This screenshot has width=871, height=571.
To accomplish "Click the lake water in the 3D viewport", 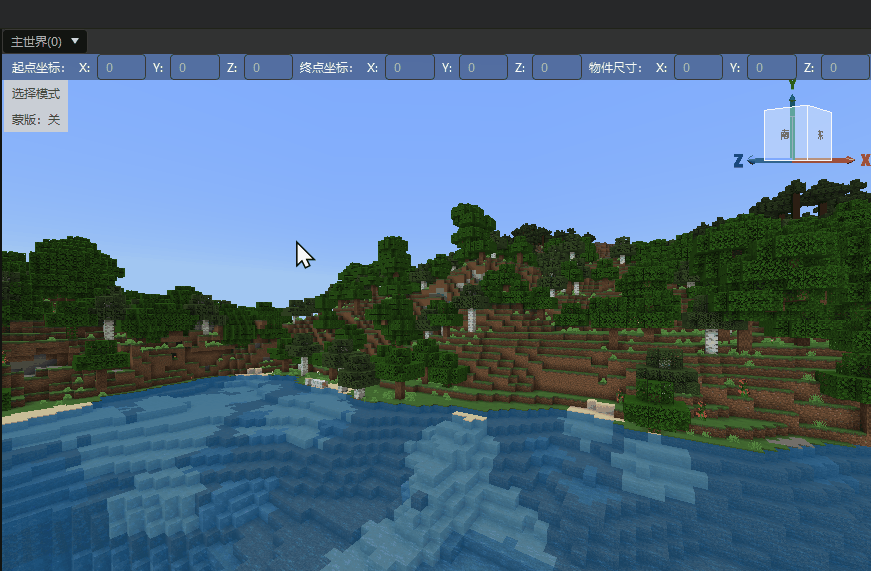I will pyautogui.click(x=300, y=480).
